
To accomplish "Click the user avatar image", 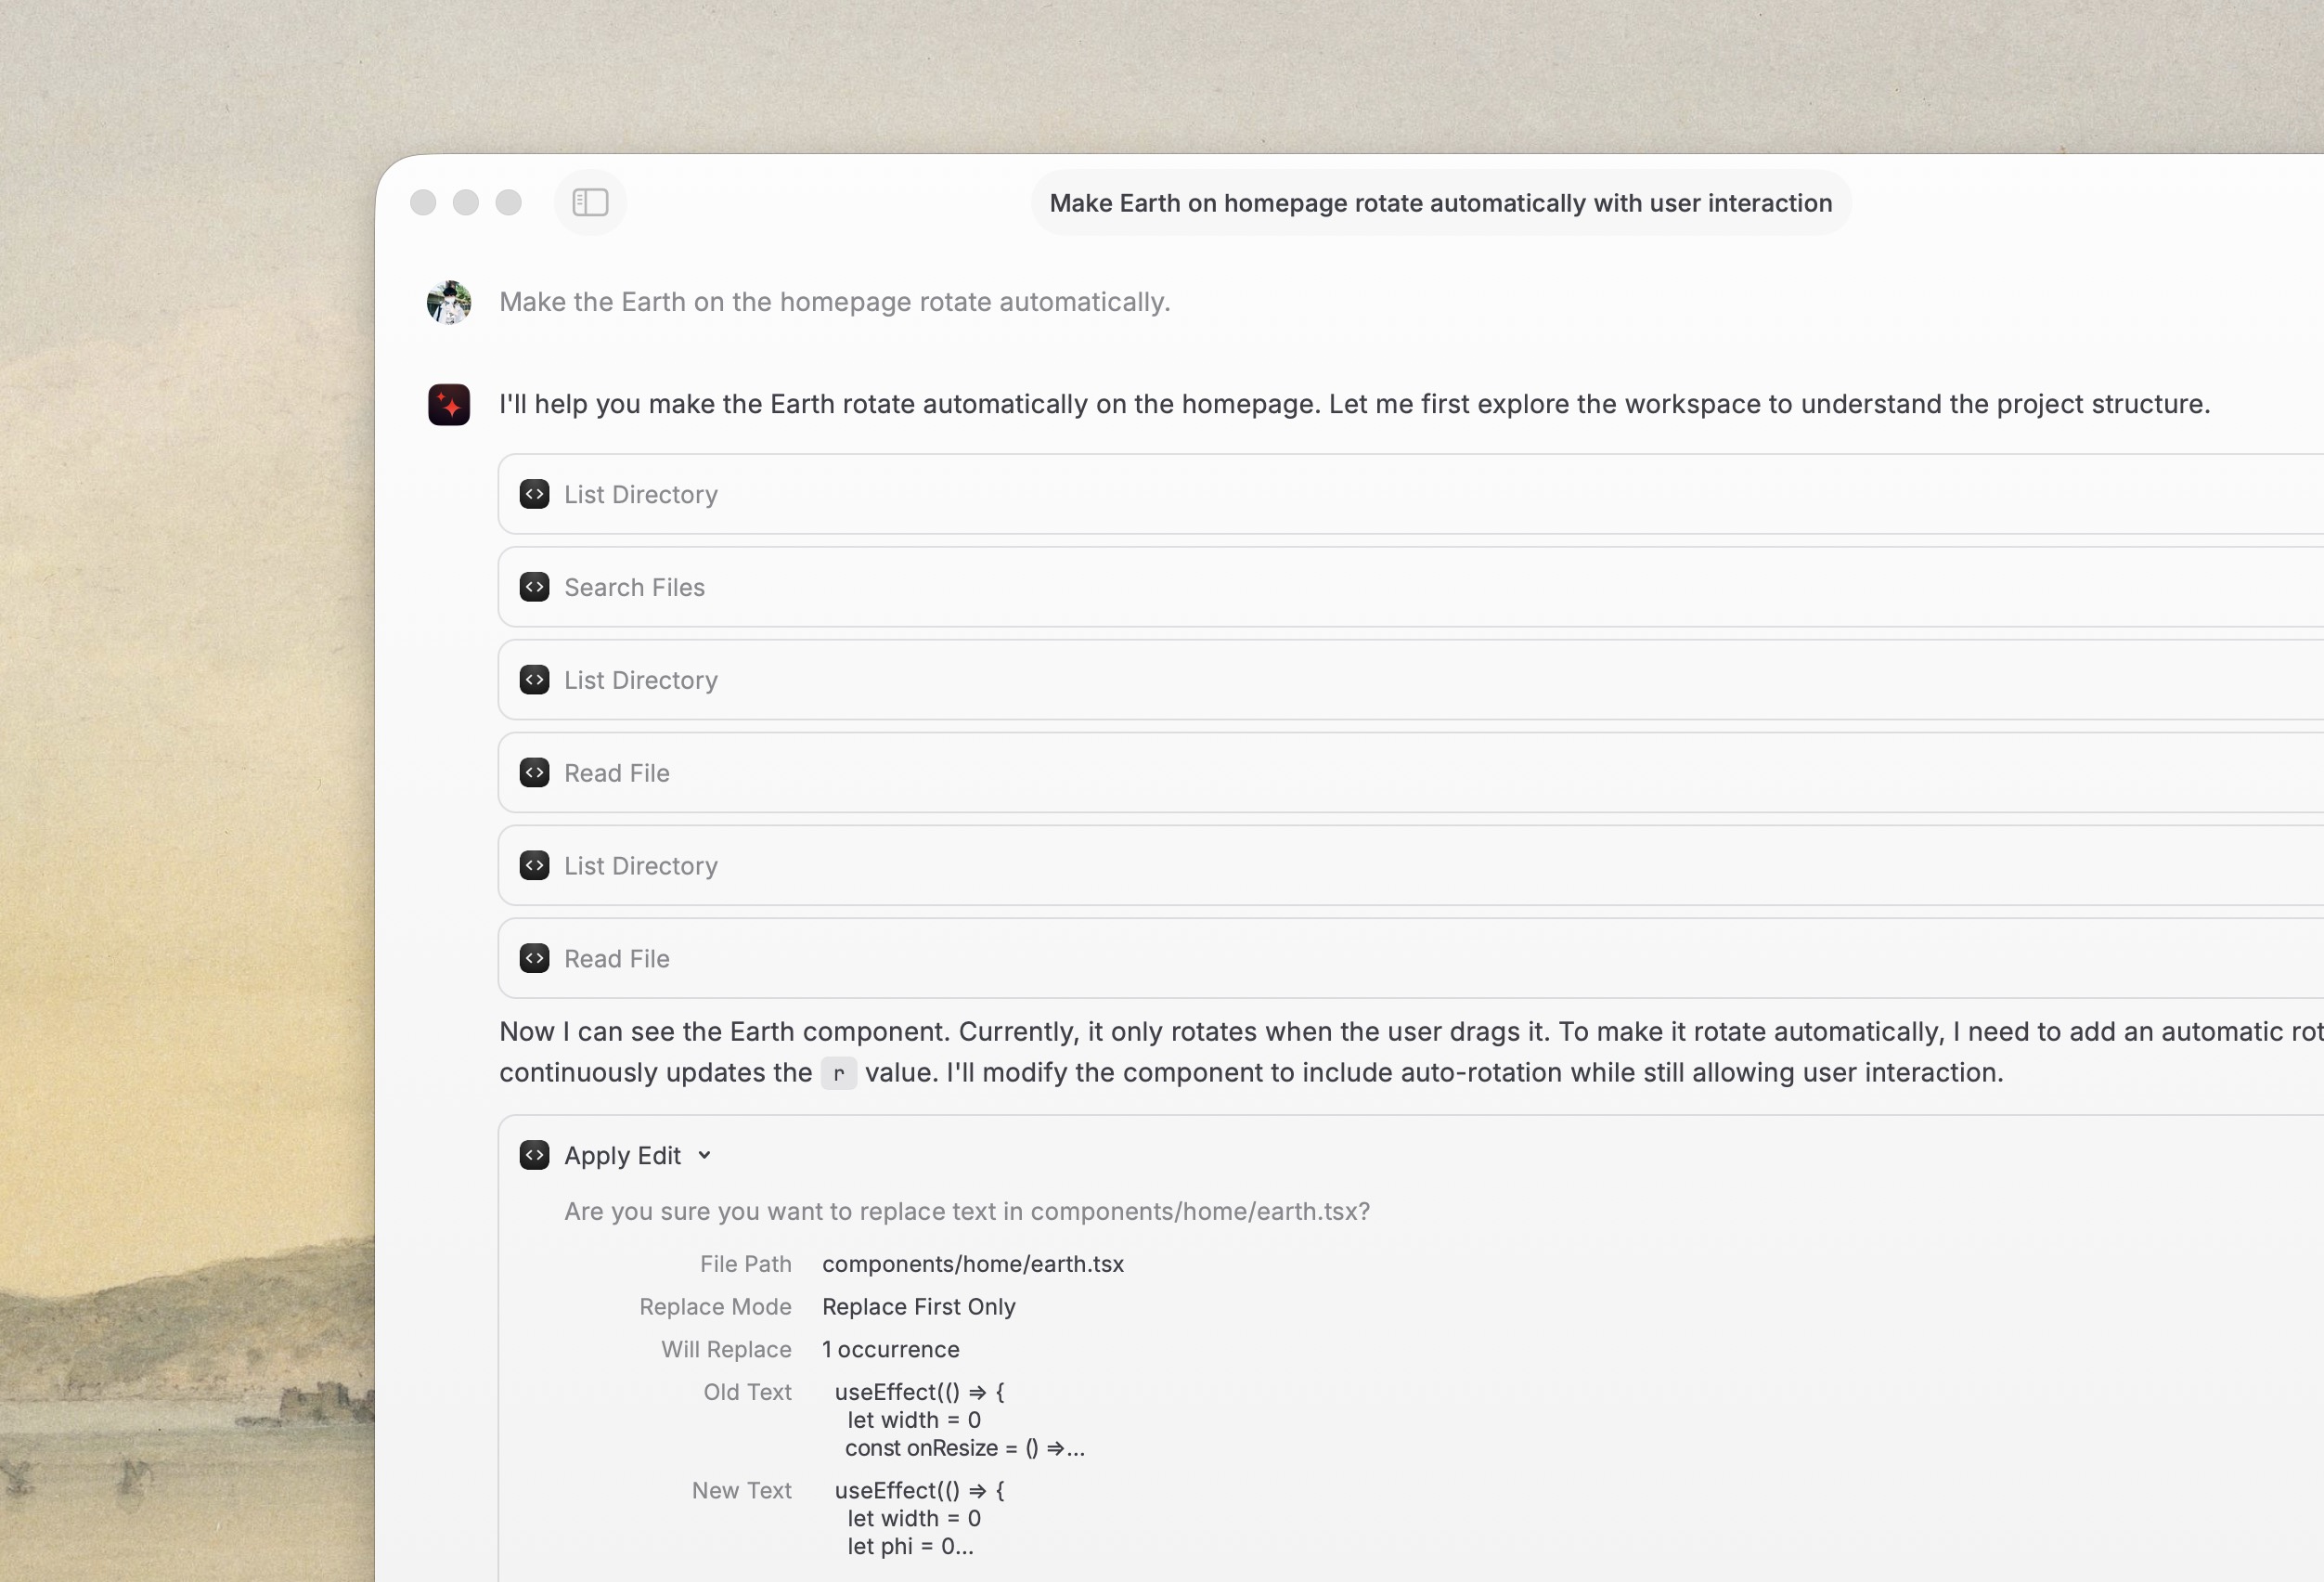I will pos(449,302).
